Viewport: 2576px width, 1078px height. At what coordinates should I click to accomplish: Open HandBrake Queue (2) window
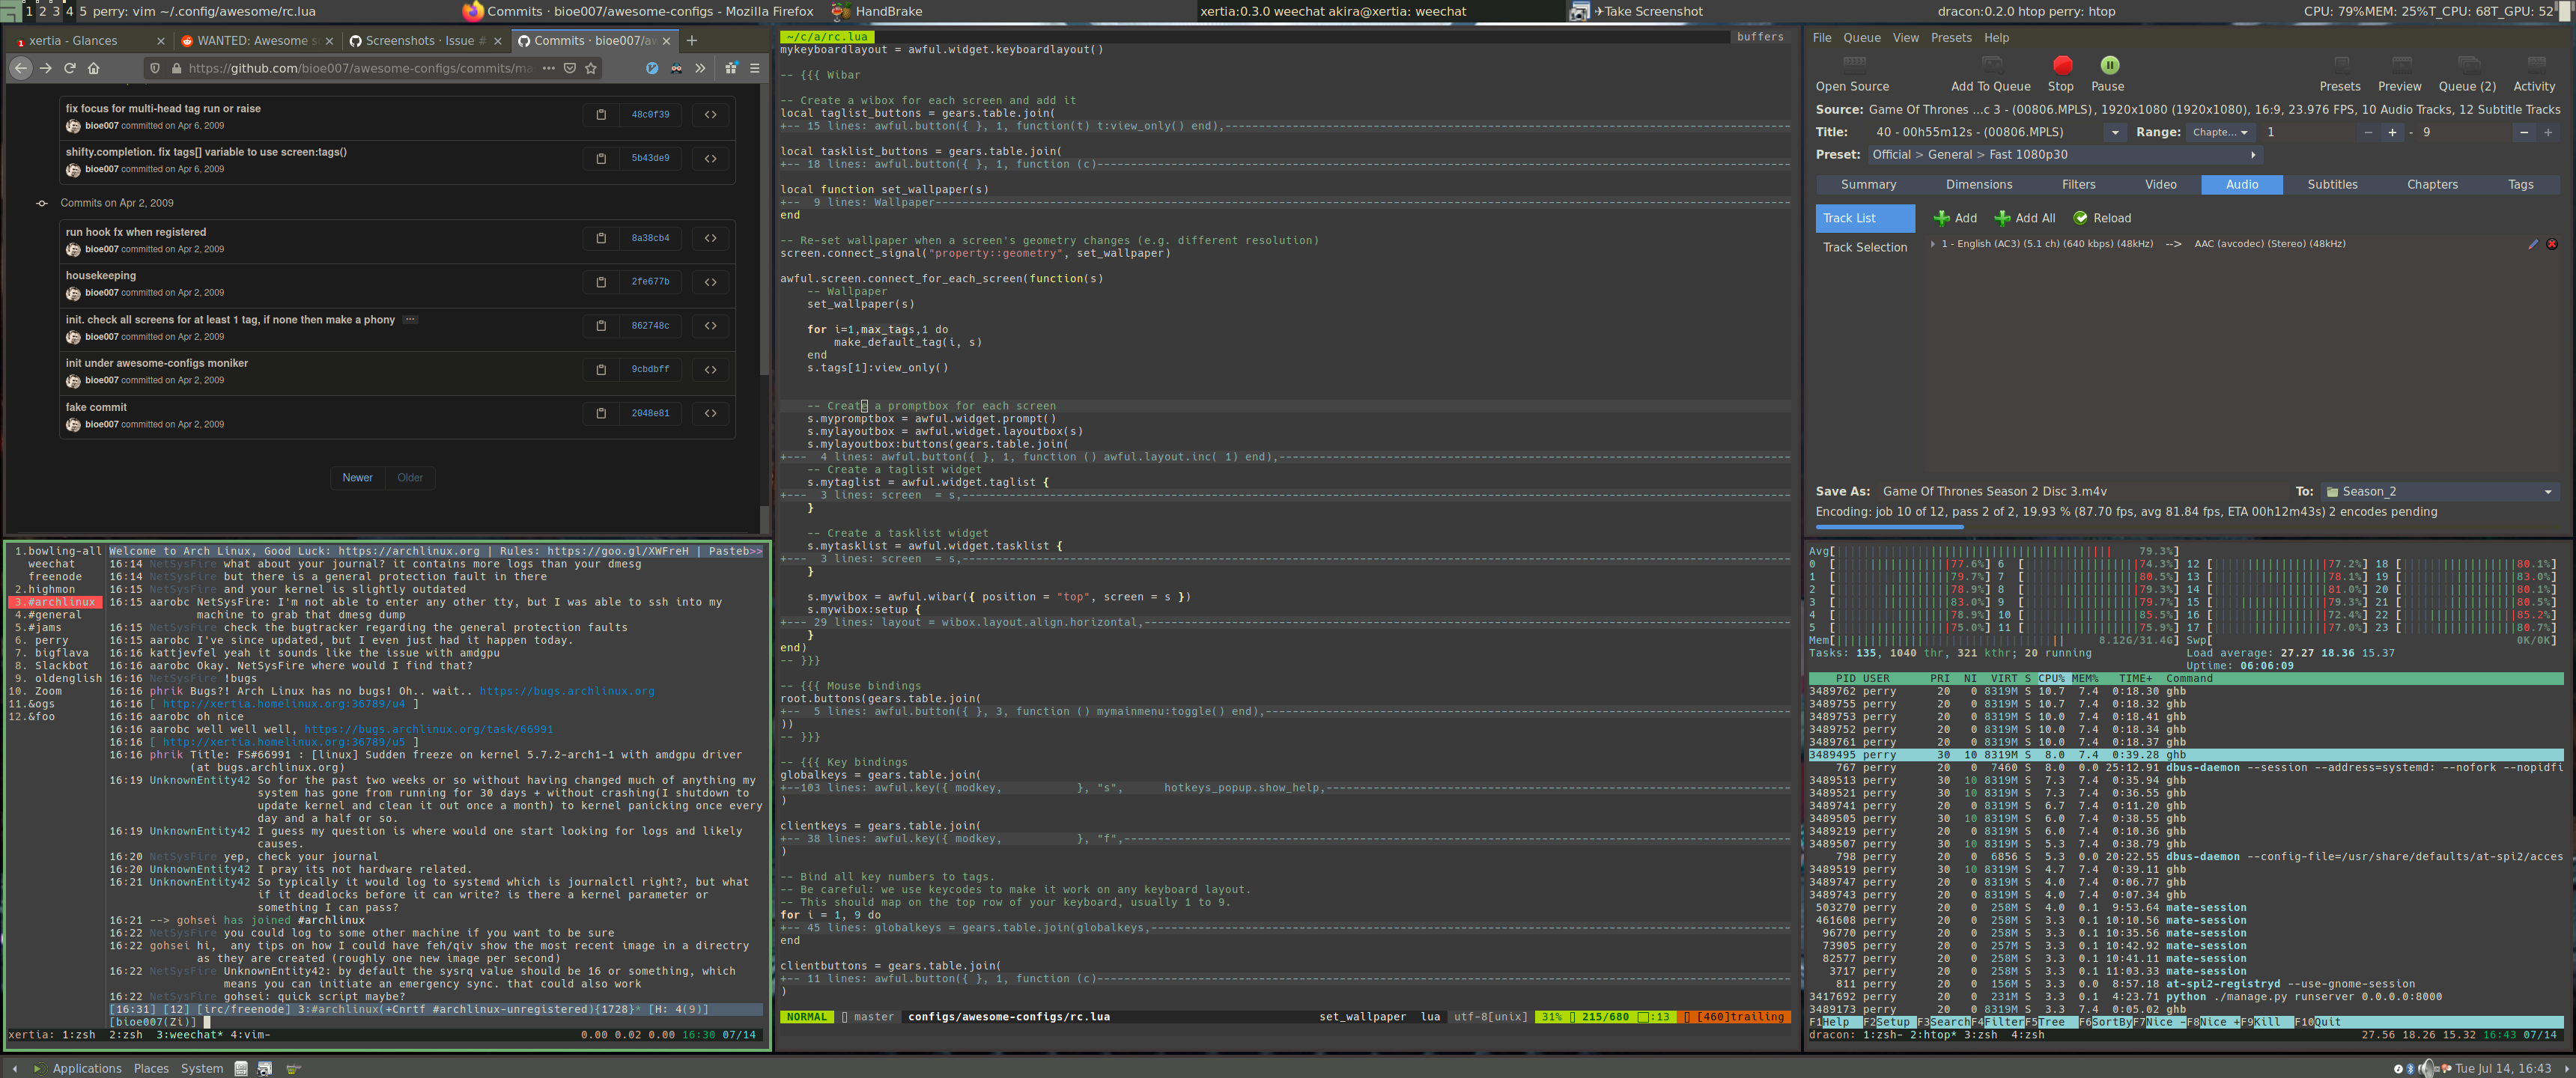click(2467, 73)
